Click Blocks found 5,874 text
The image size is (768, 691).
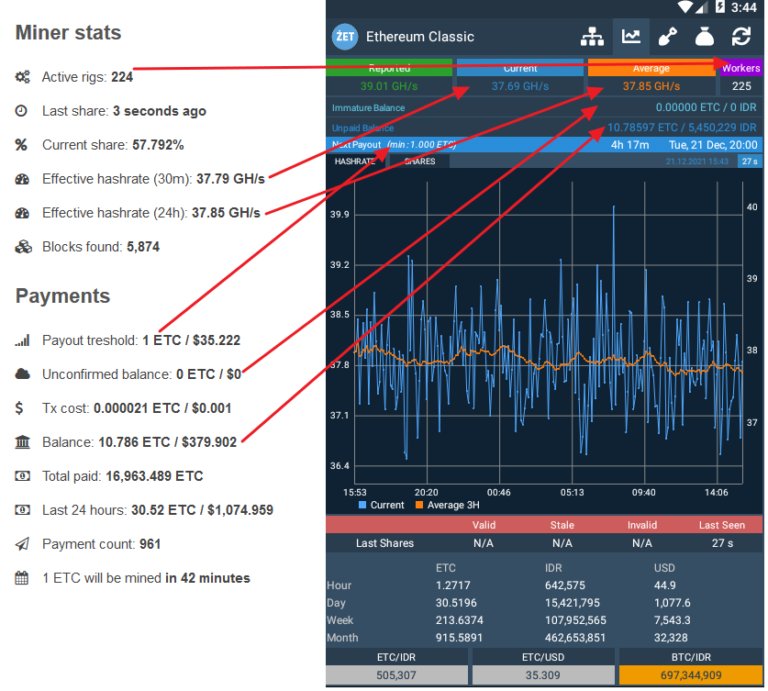pos(101,247)
